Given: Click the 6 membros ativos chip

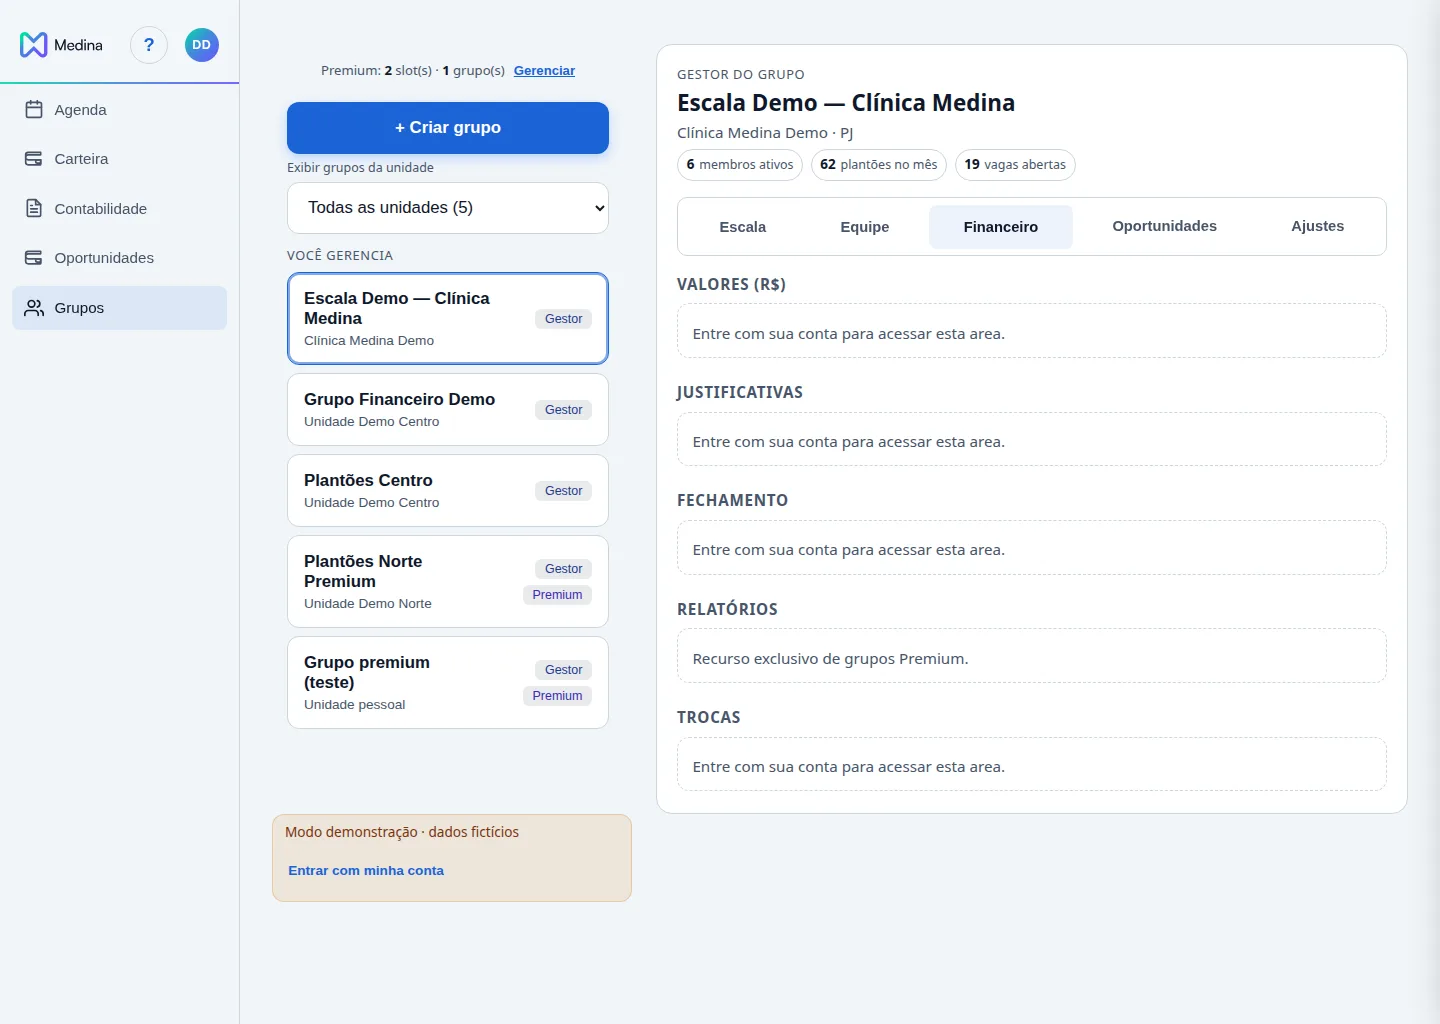Looking at the screenshot, I should (740, 165).
